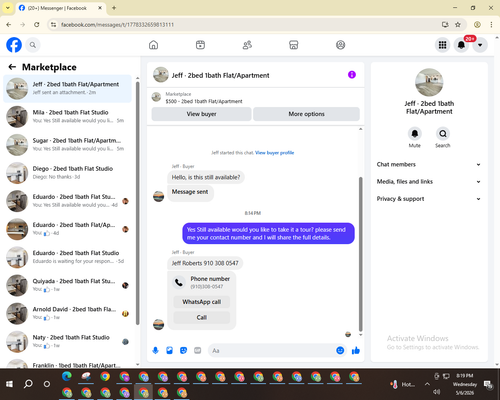The image size is (500, 400).
Task: Choose a GIF icon
Action: [198, 350]
